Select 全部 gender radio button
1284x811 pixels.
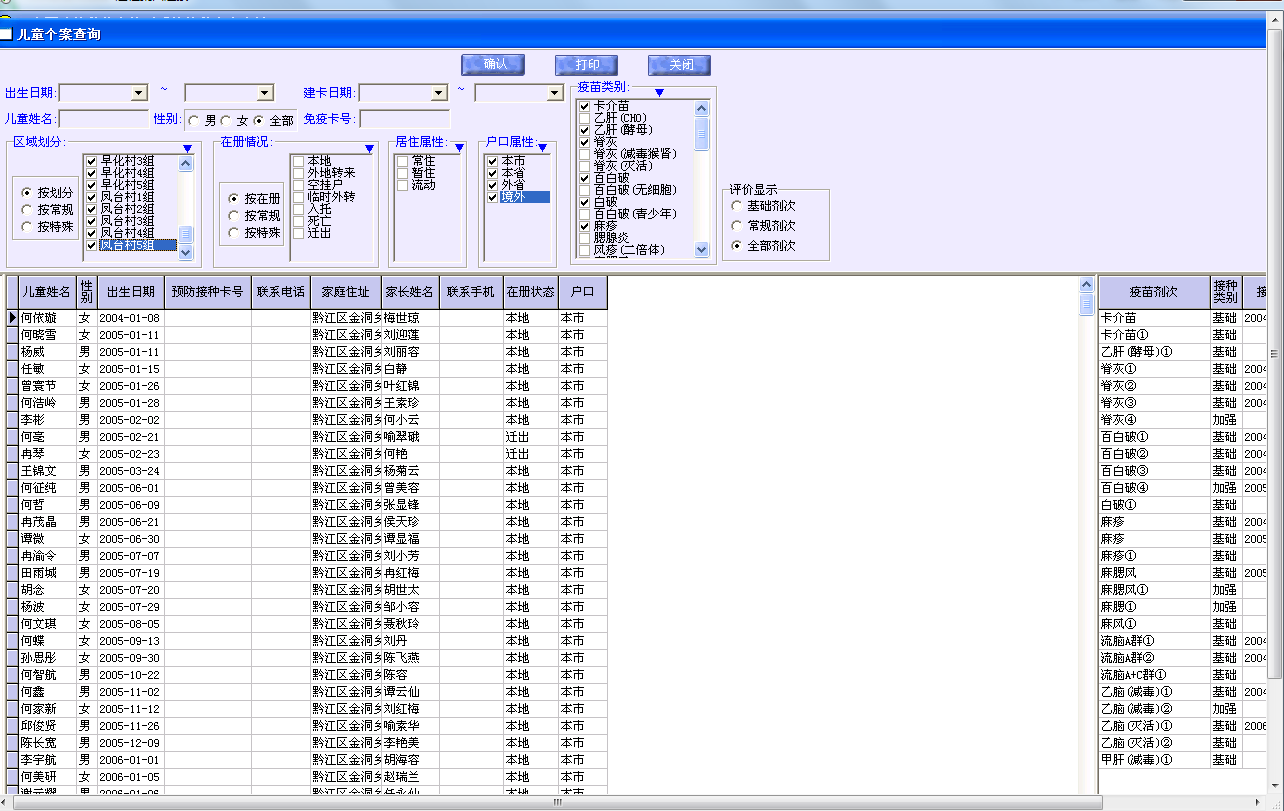(x=259, y=121)
